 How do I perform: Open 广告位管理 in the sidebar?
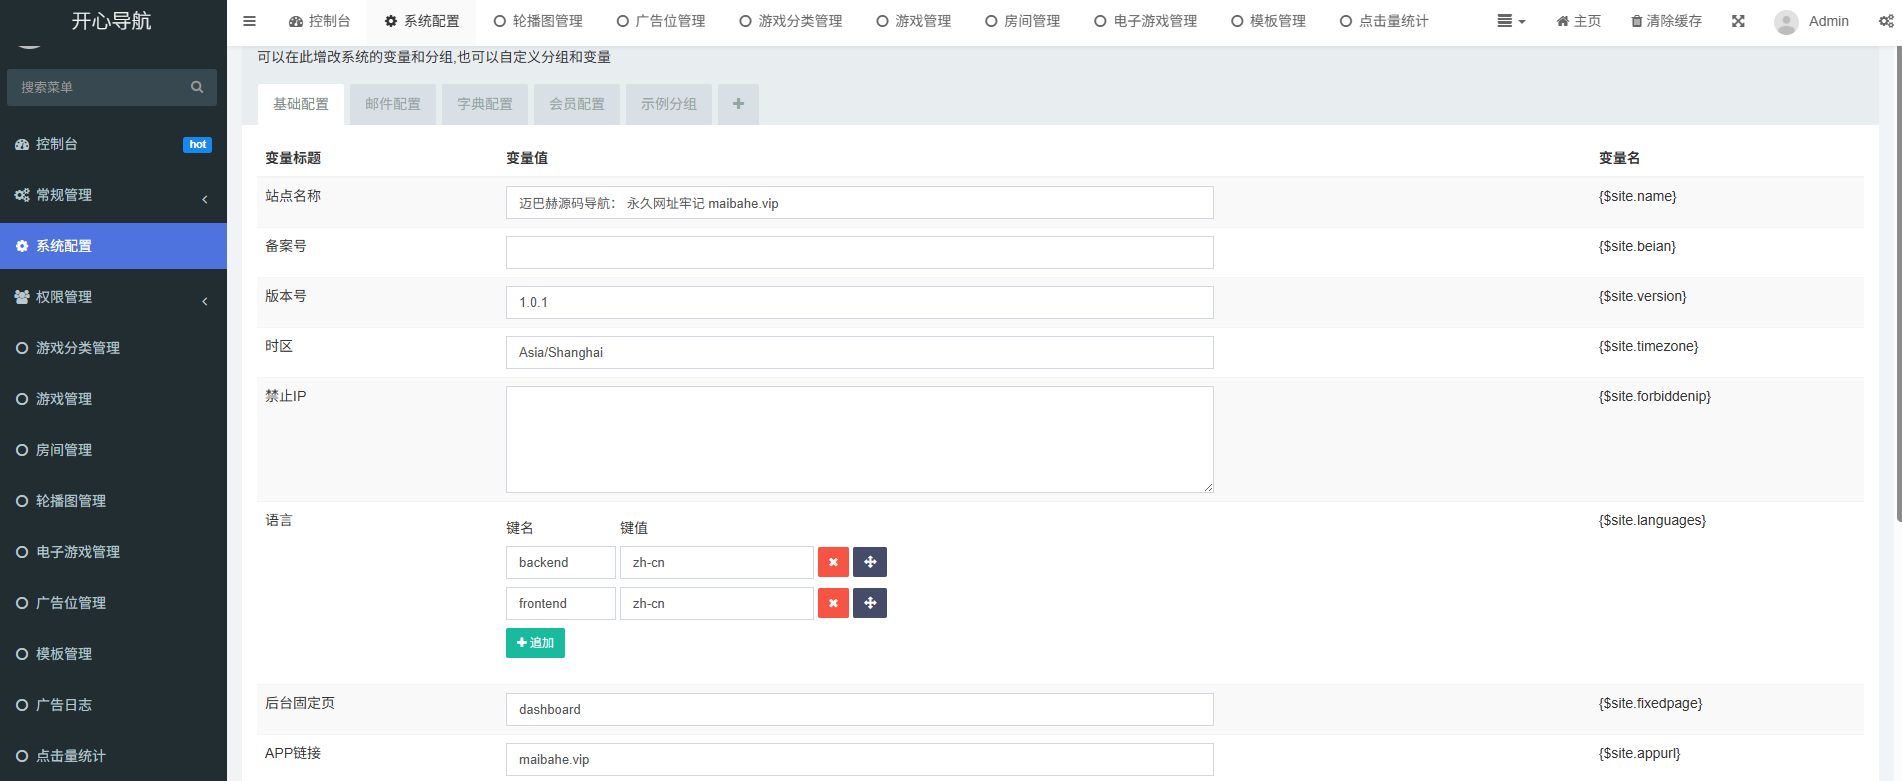[x=113, y=603]
